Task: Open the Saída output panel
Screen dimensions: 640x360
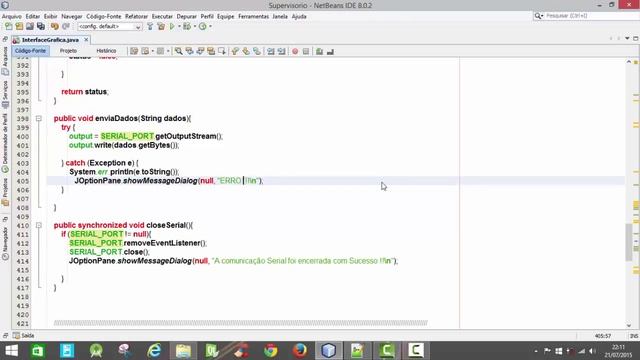Action: [x=24, y=336]
